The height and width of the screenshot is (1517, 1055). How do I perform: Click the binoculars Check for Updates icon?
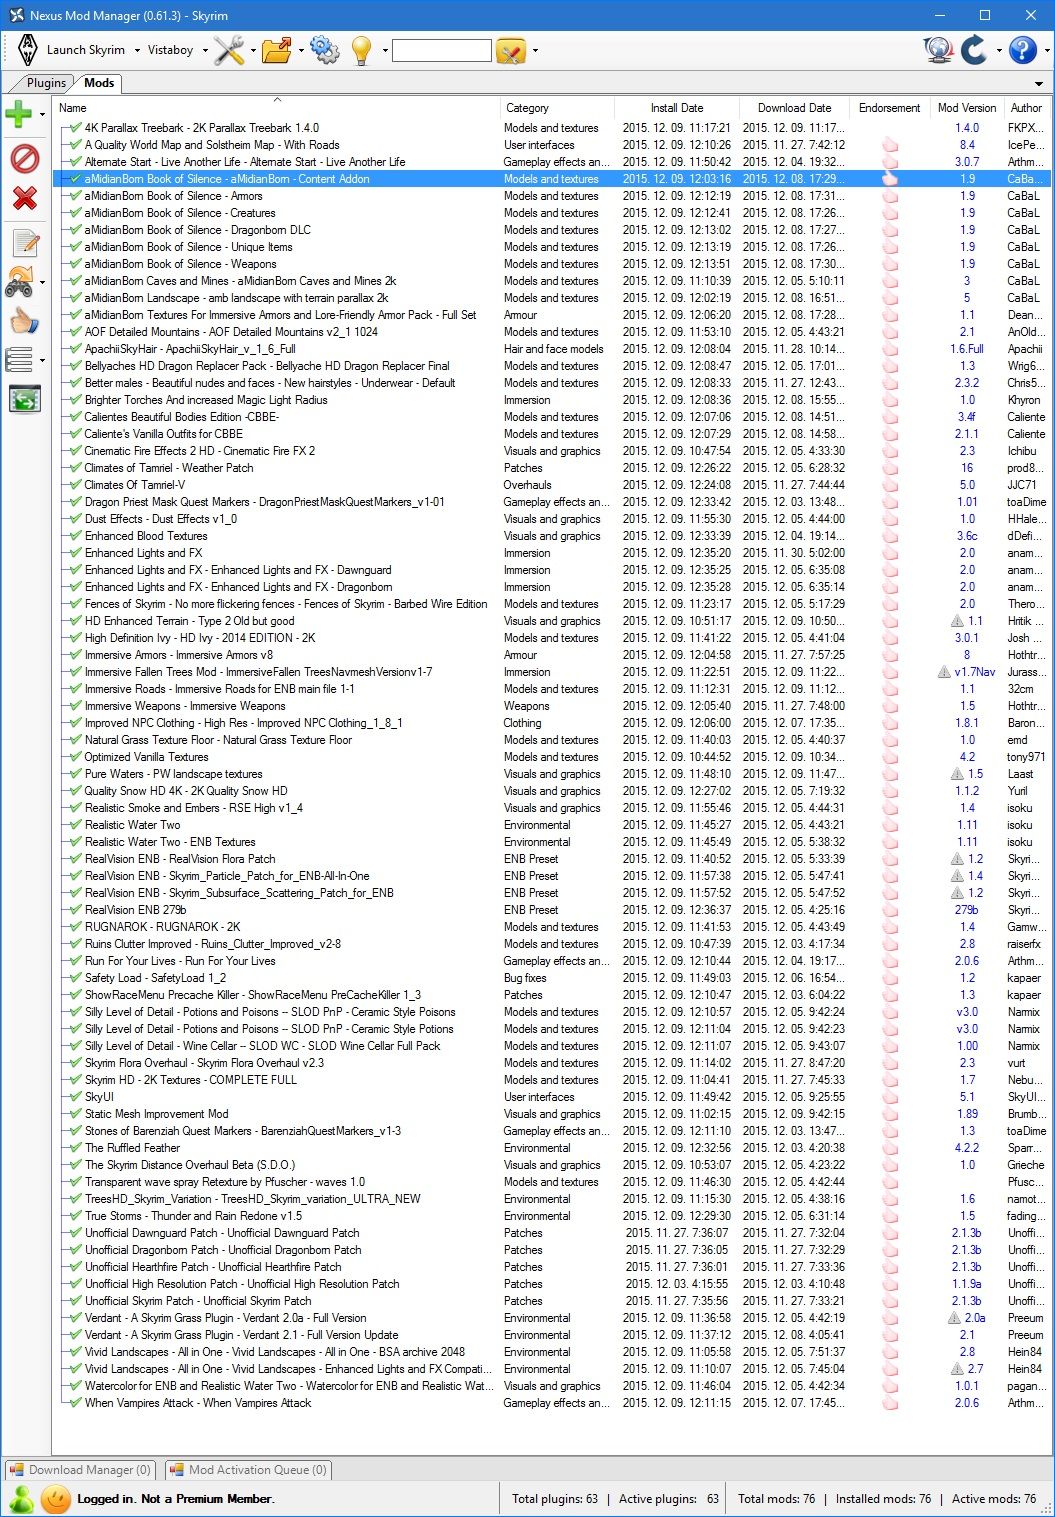point(19,283)
